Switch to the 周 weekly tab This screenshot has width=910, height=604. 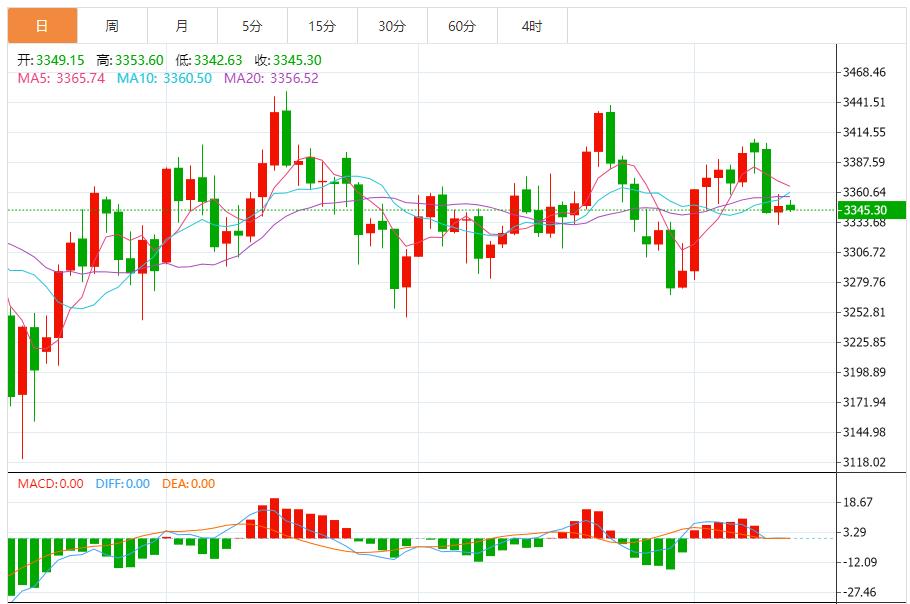(112, 26)
